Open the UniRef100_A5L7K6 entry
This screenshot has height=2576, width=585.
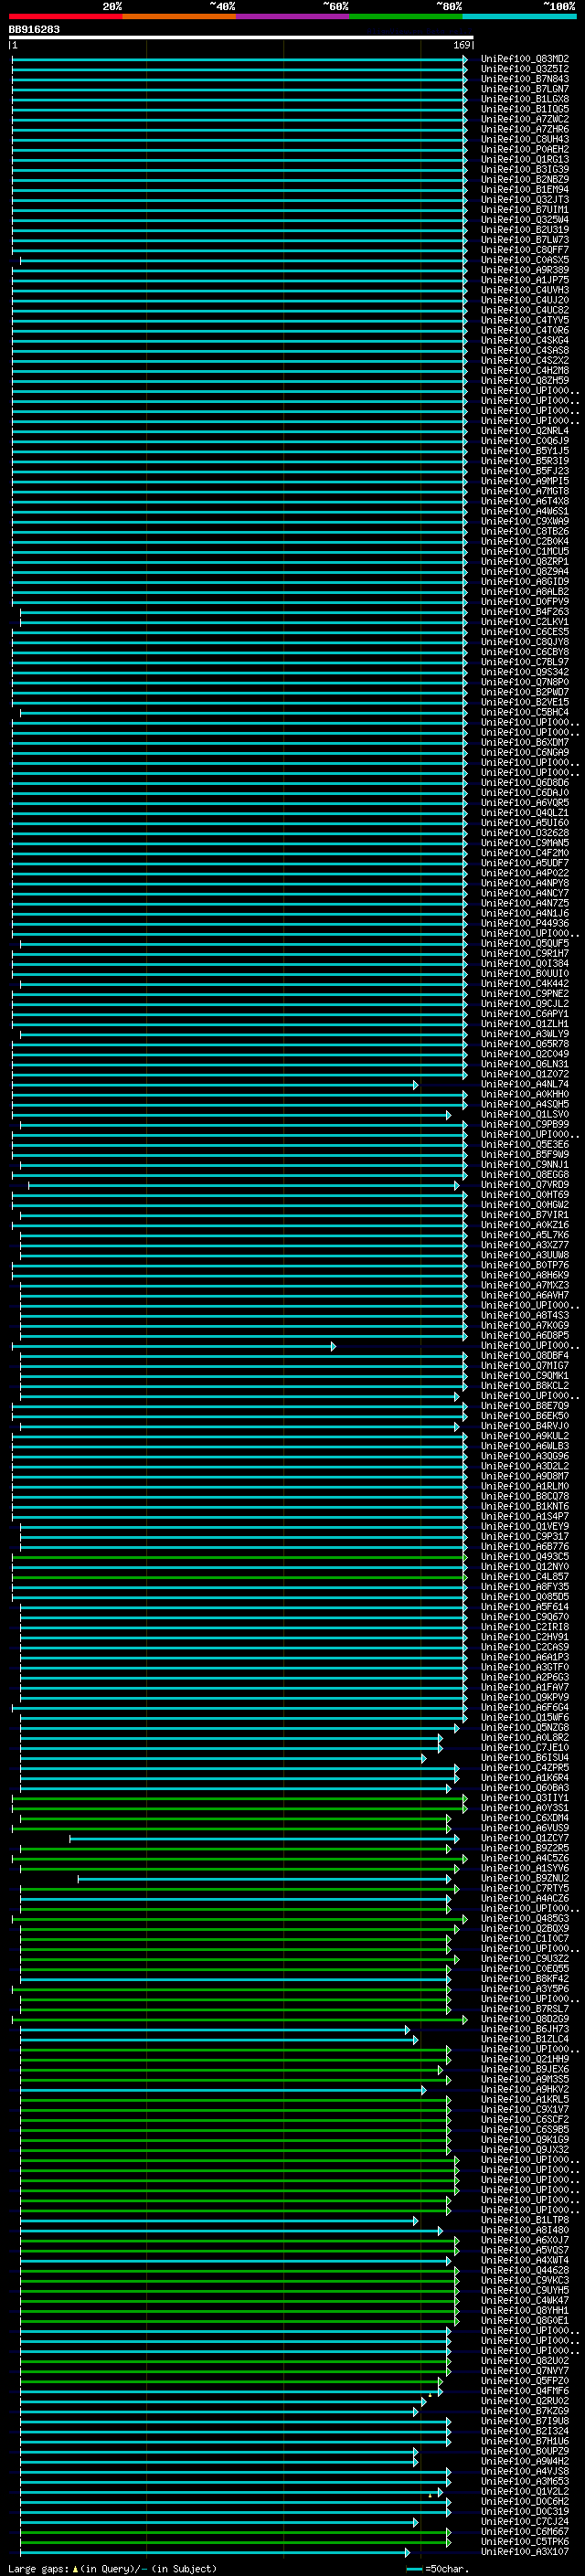click(525, 1235)
